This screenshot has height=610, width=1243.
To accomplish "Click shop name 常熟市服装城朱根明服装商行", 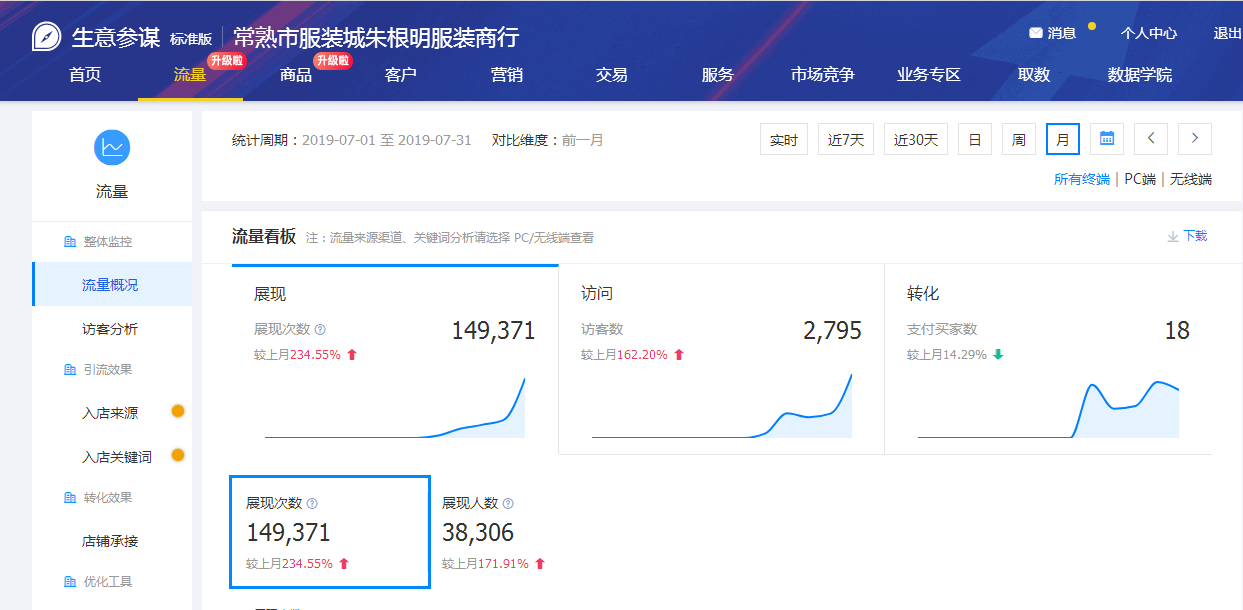I will (376, 38).
